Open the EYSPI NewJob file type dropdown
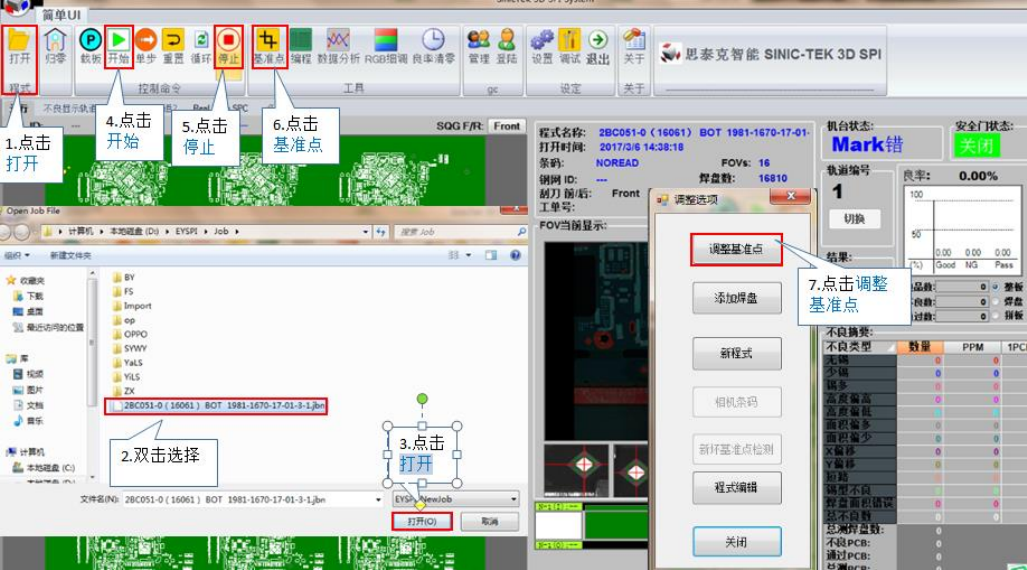This screenshot has height=570, width=1027. pos(456,499)
